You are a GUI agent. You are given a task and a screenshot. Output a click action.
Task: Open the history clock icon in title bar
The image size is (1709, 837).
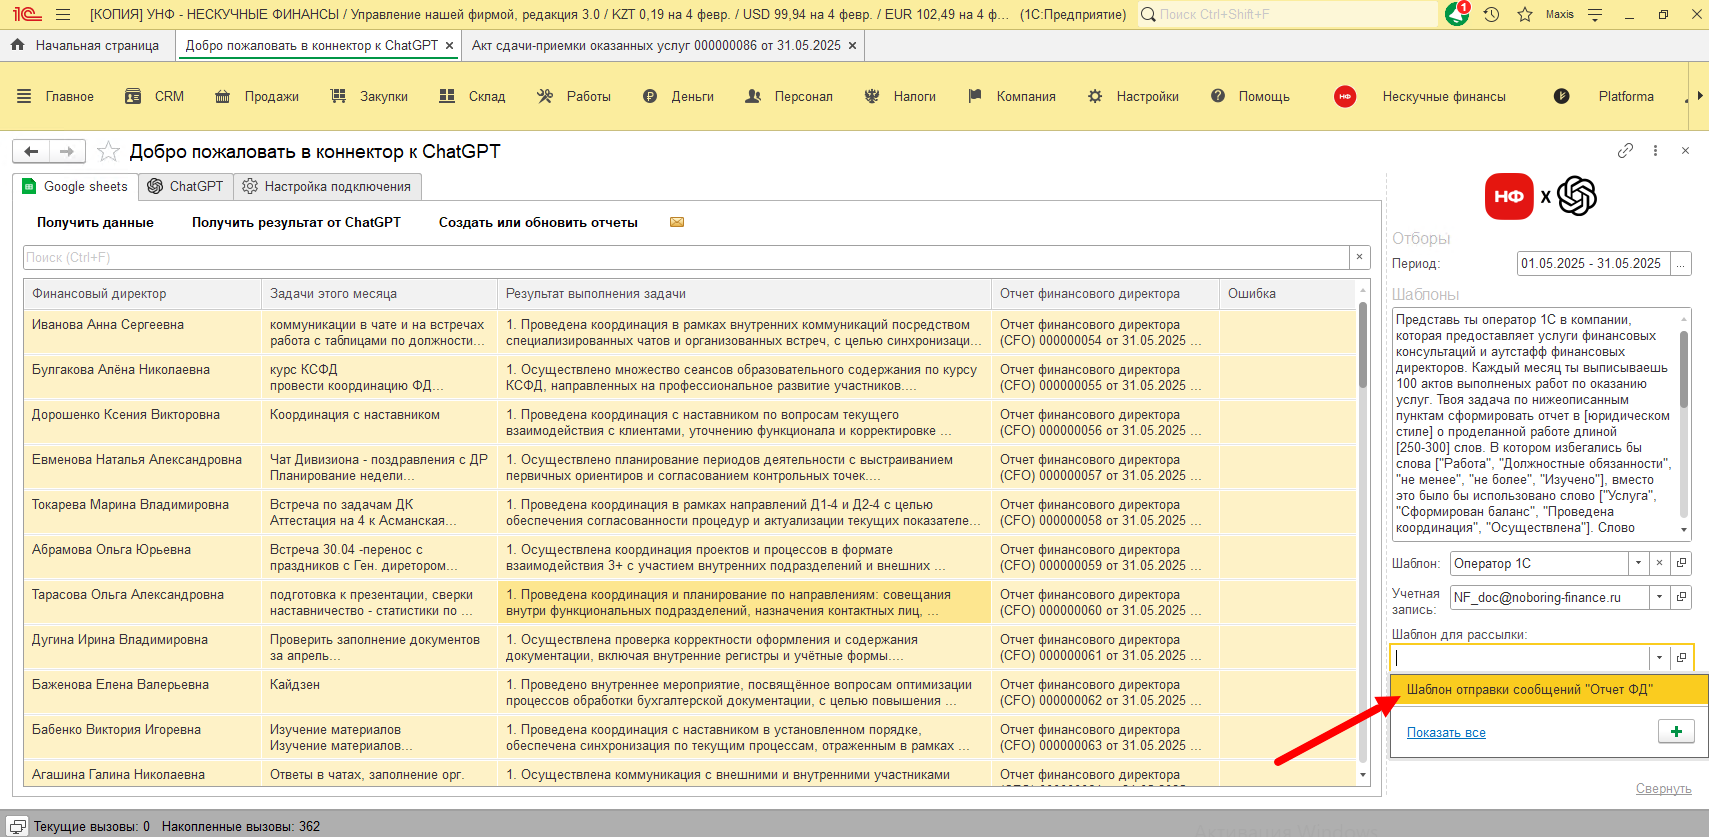[x=1491, y=14]
